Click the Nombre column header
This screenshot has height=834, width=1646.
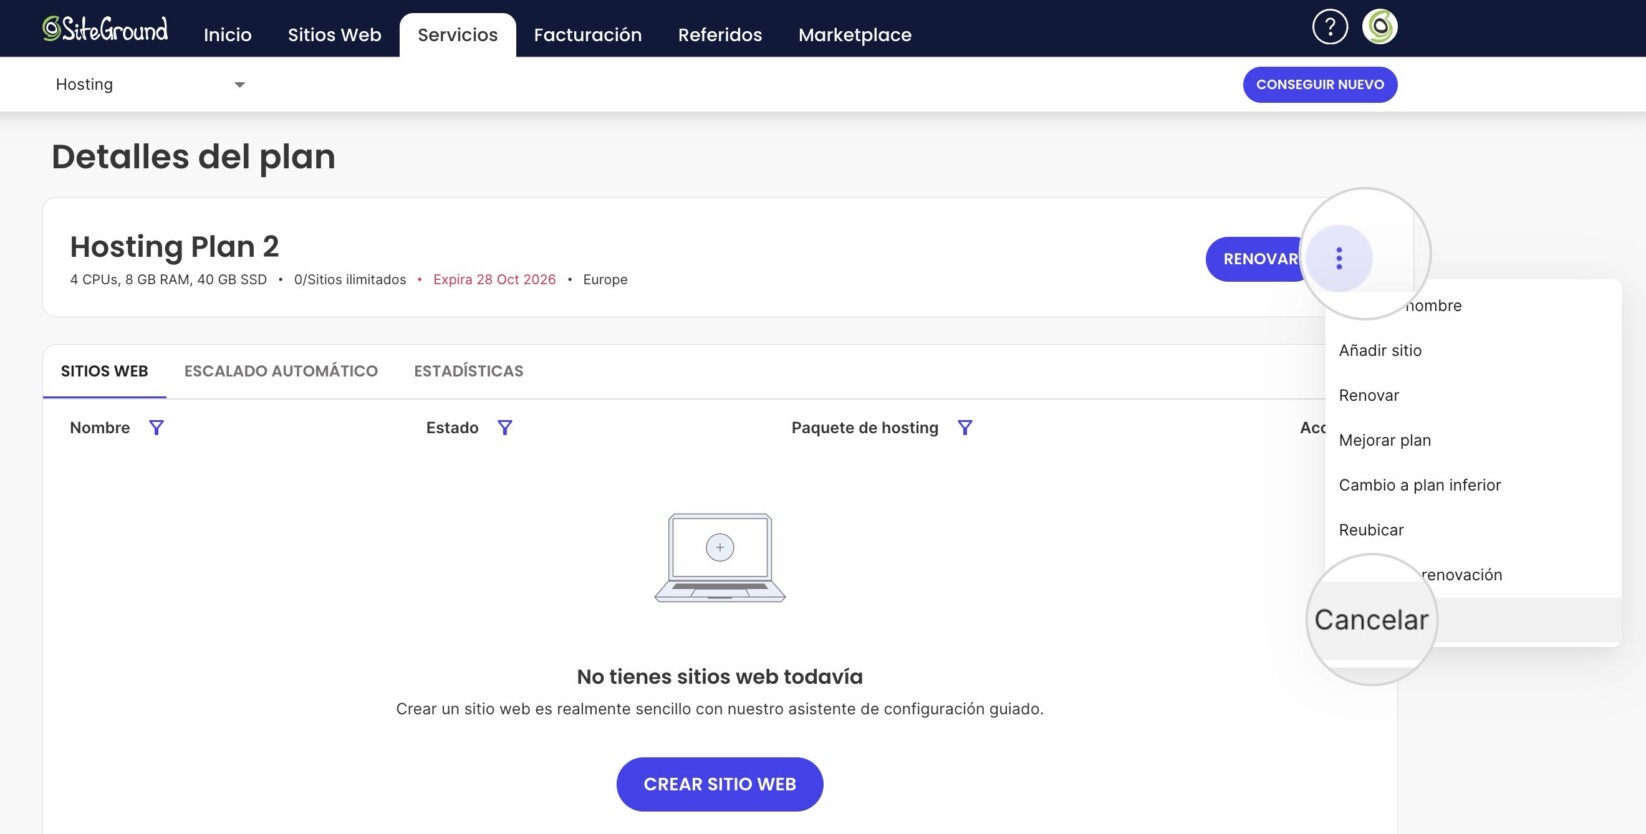[100, 428]
